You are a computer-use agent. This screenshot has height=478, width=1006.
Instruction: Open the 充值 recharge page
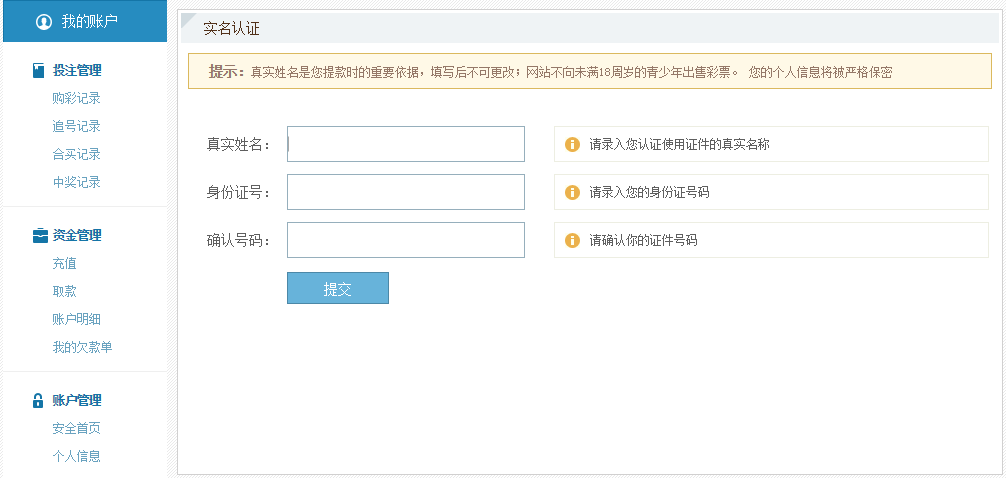pos(64,264)
